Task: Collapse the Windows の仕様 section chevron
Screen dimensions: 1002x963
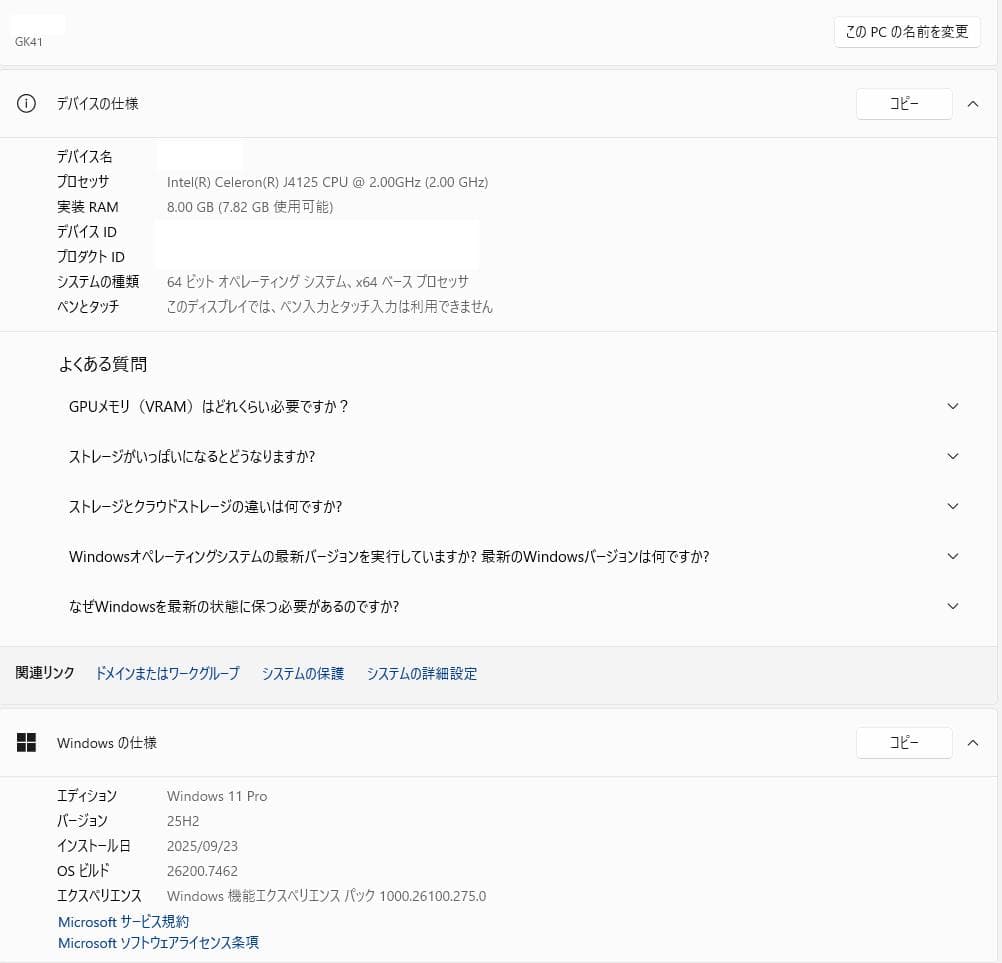Action: tap(973, 743)
